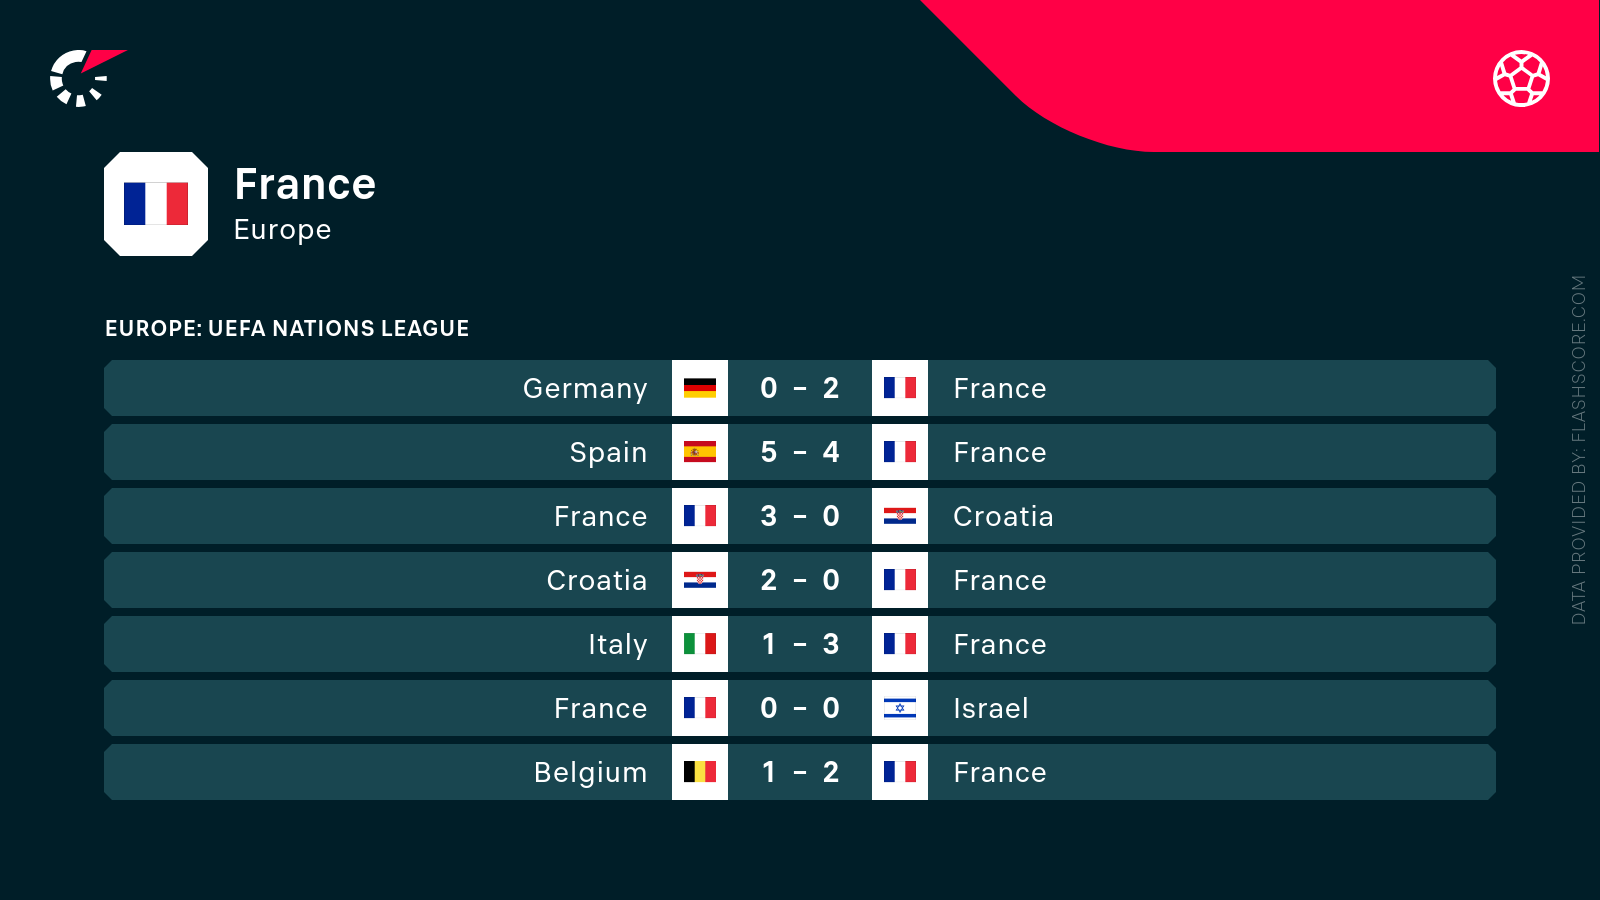The width and height of the screenshot is (1600, 900).
Task: Click the Belgium flag icon
Action: coord(700,772)
